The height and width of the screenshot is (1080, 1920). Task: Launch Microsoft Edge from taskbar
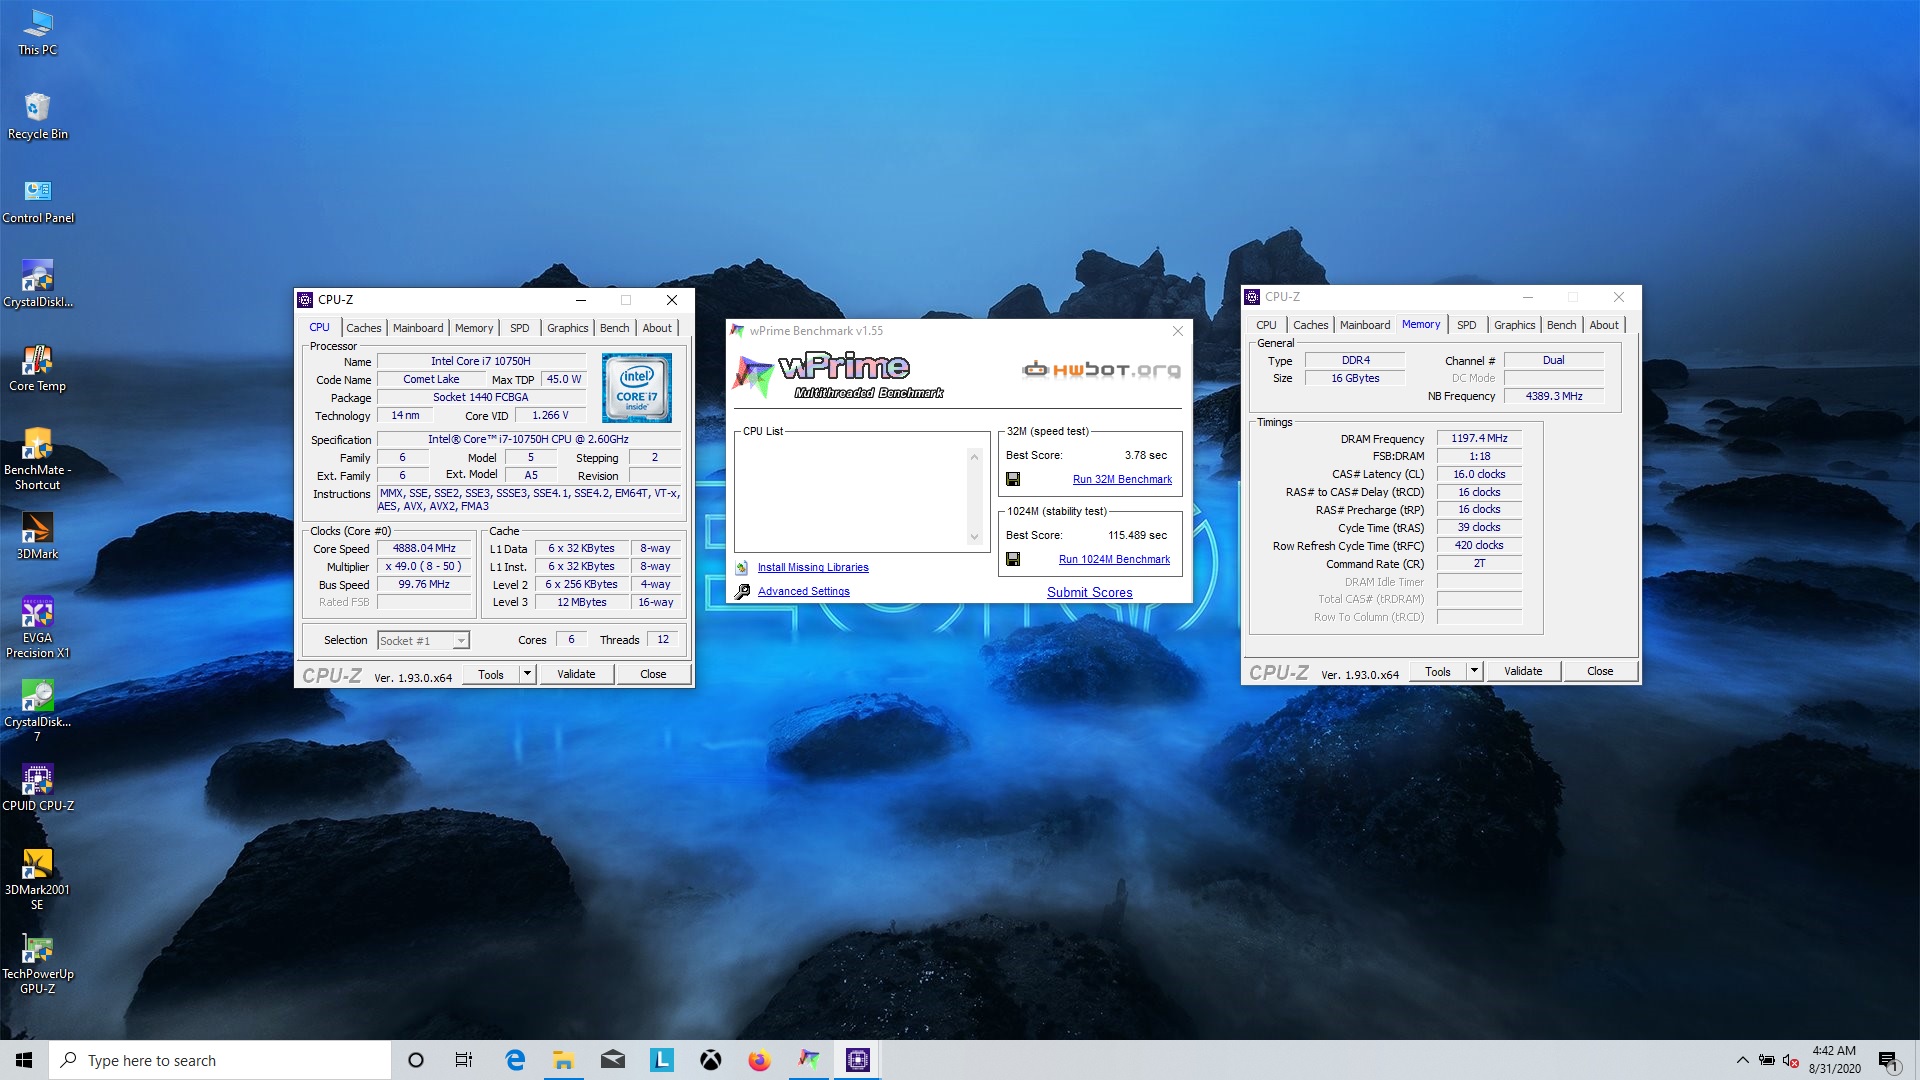(x=515, y=1060)
